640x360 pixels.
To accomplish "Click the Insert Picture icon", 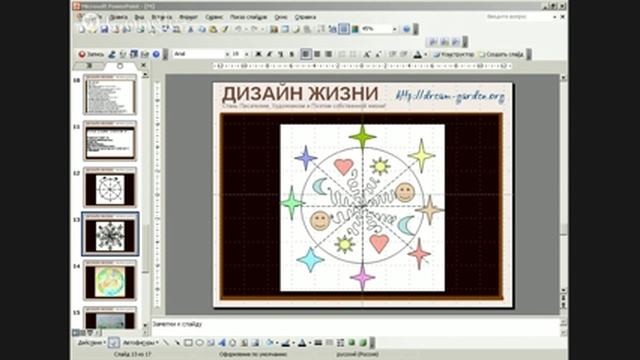I will click(255, 343).
